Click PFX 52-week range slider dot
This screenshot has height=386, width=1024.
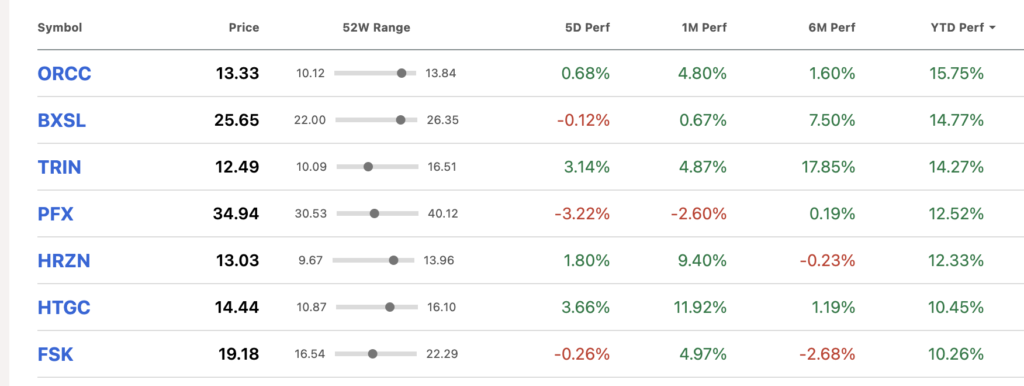coord(374,214)
